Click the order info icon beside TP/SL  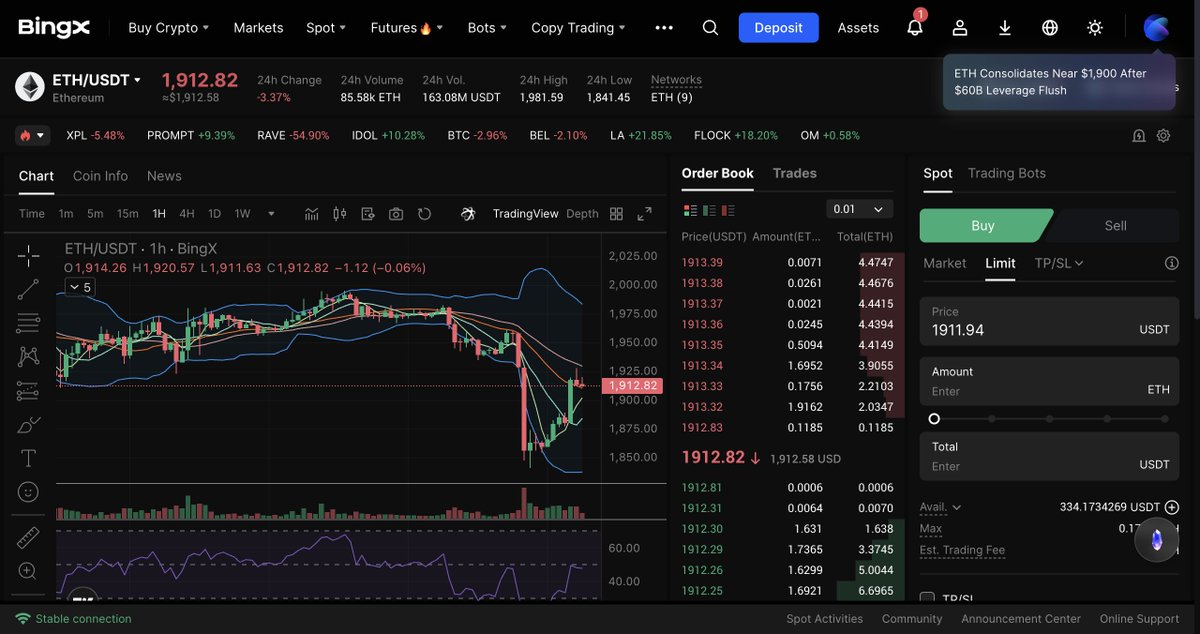point(1171,263)
